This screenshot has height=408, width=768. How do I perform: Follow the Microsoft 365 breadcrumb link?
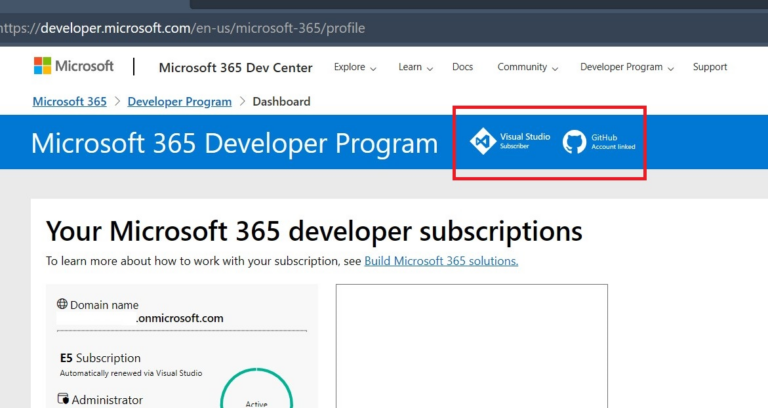[x=70, y=101]
